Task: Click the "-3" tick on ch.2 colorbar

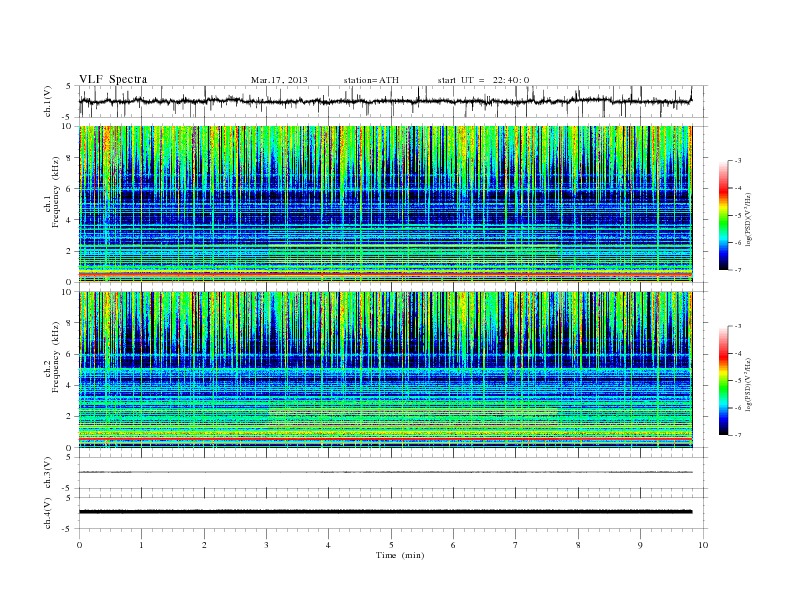Action: 738,326
